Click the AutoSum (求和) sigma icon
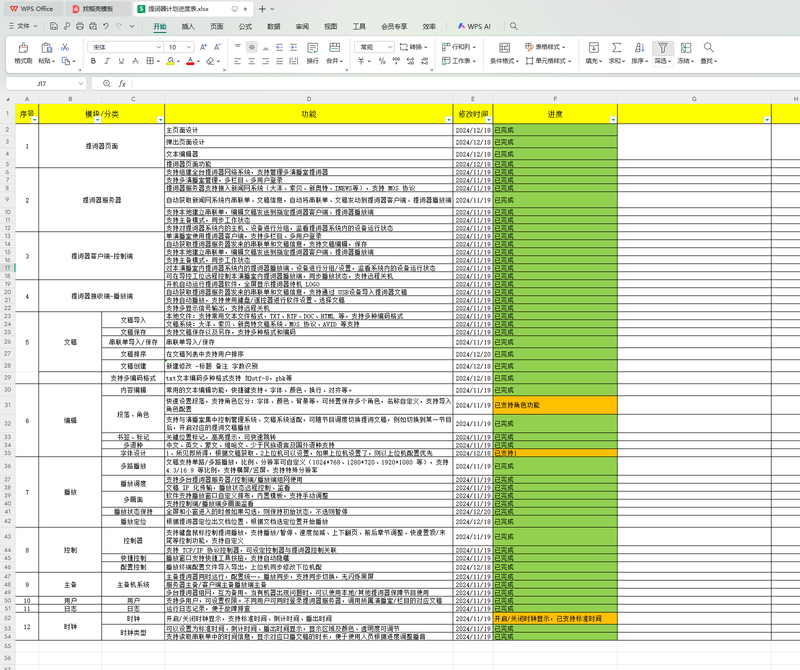 pyautogui.click(x=617, y=47)
